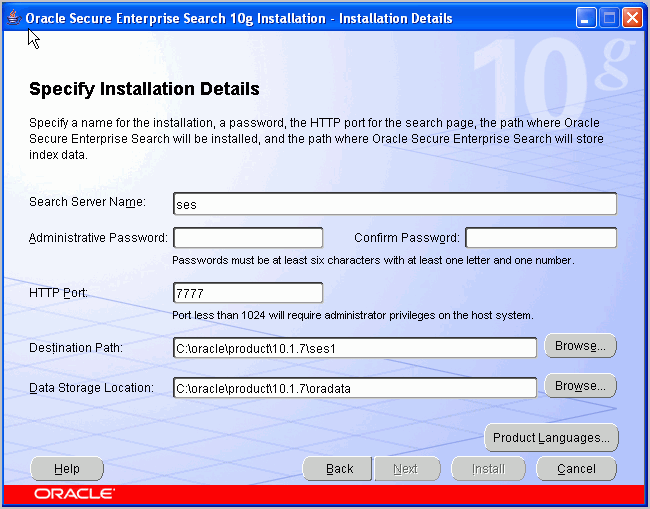
Task: Select the HTTP Port field
Action: pos(248,293)
